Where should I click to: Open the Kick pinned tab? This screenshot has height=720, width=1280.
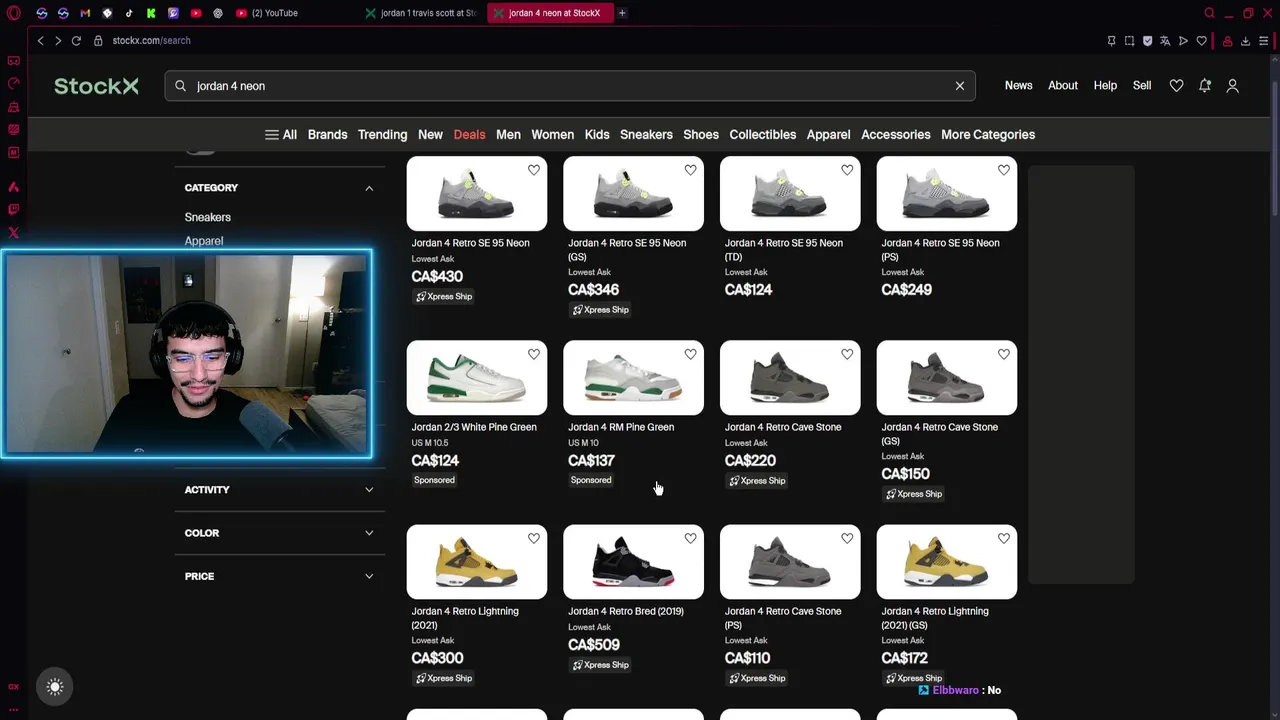pos(151,13)
